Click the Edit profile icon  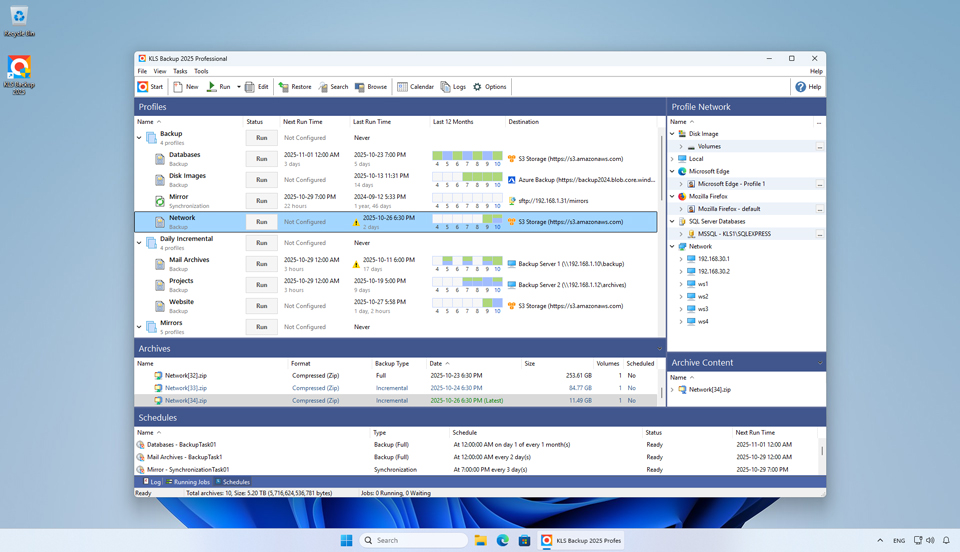(x=257, y=87)
